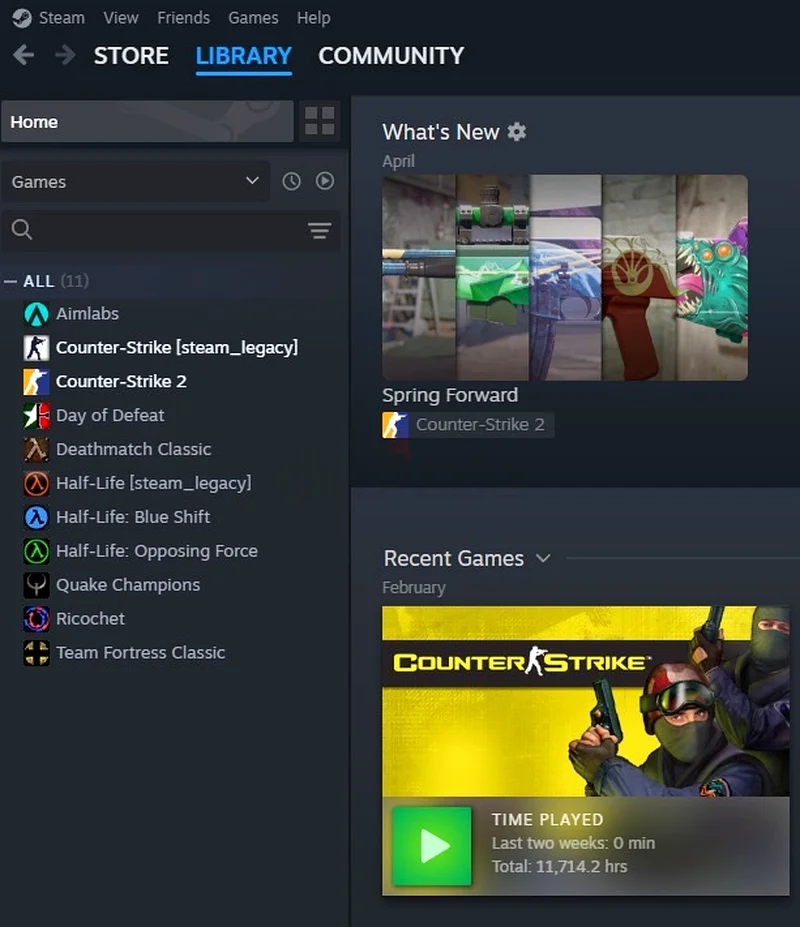Switch to the STORE tab

(x=131, y=56)
